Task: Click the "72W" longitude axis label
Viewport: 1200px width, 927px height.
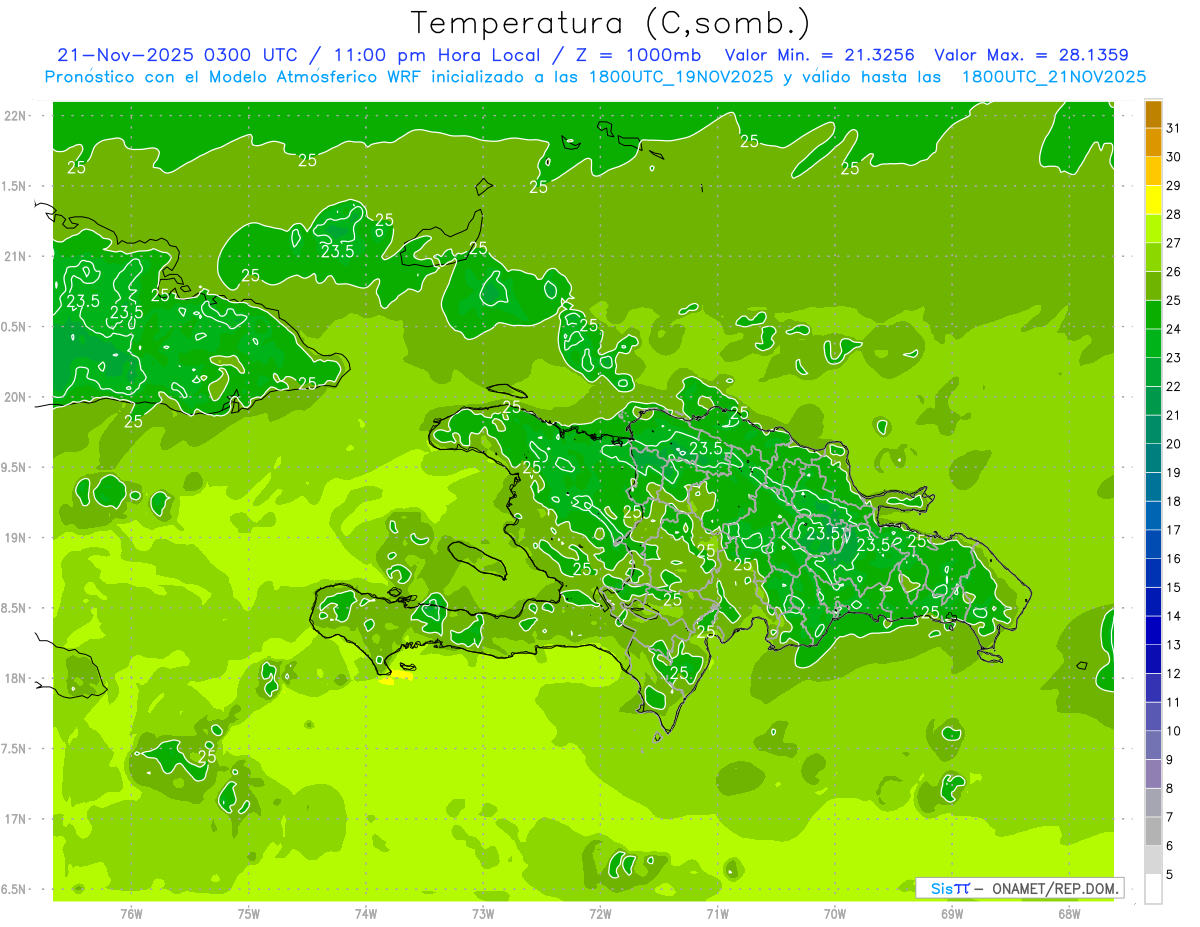Action: 600,913
